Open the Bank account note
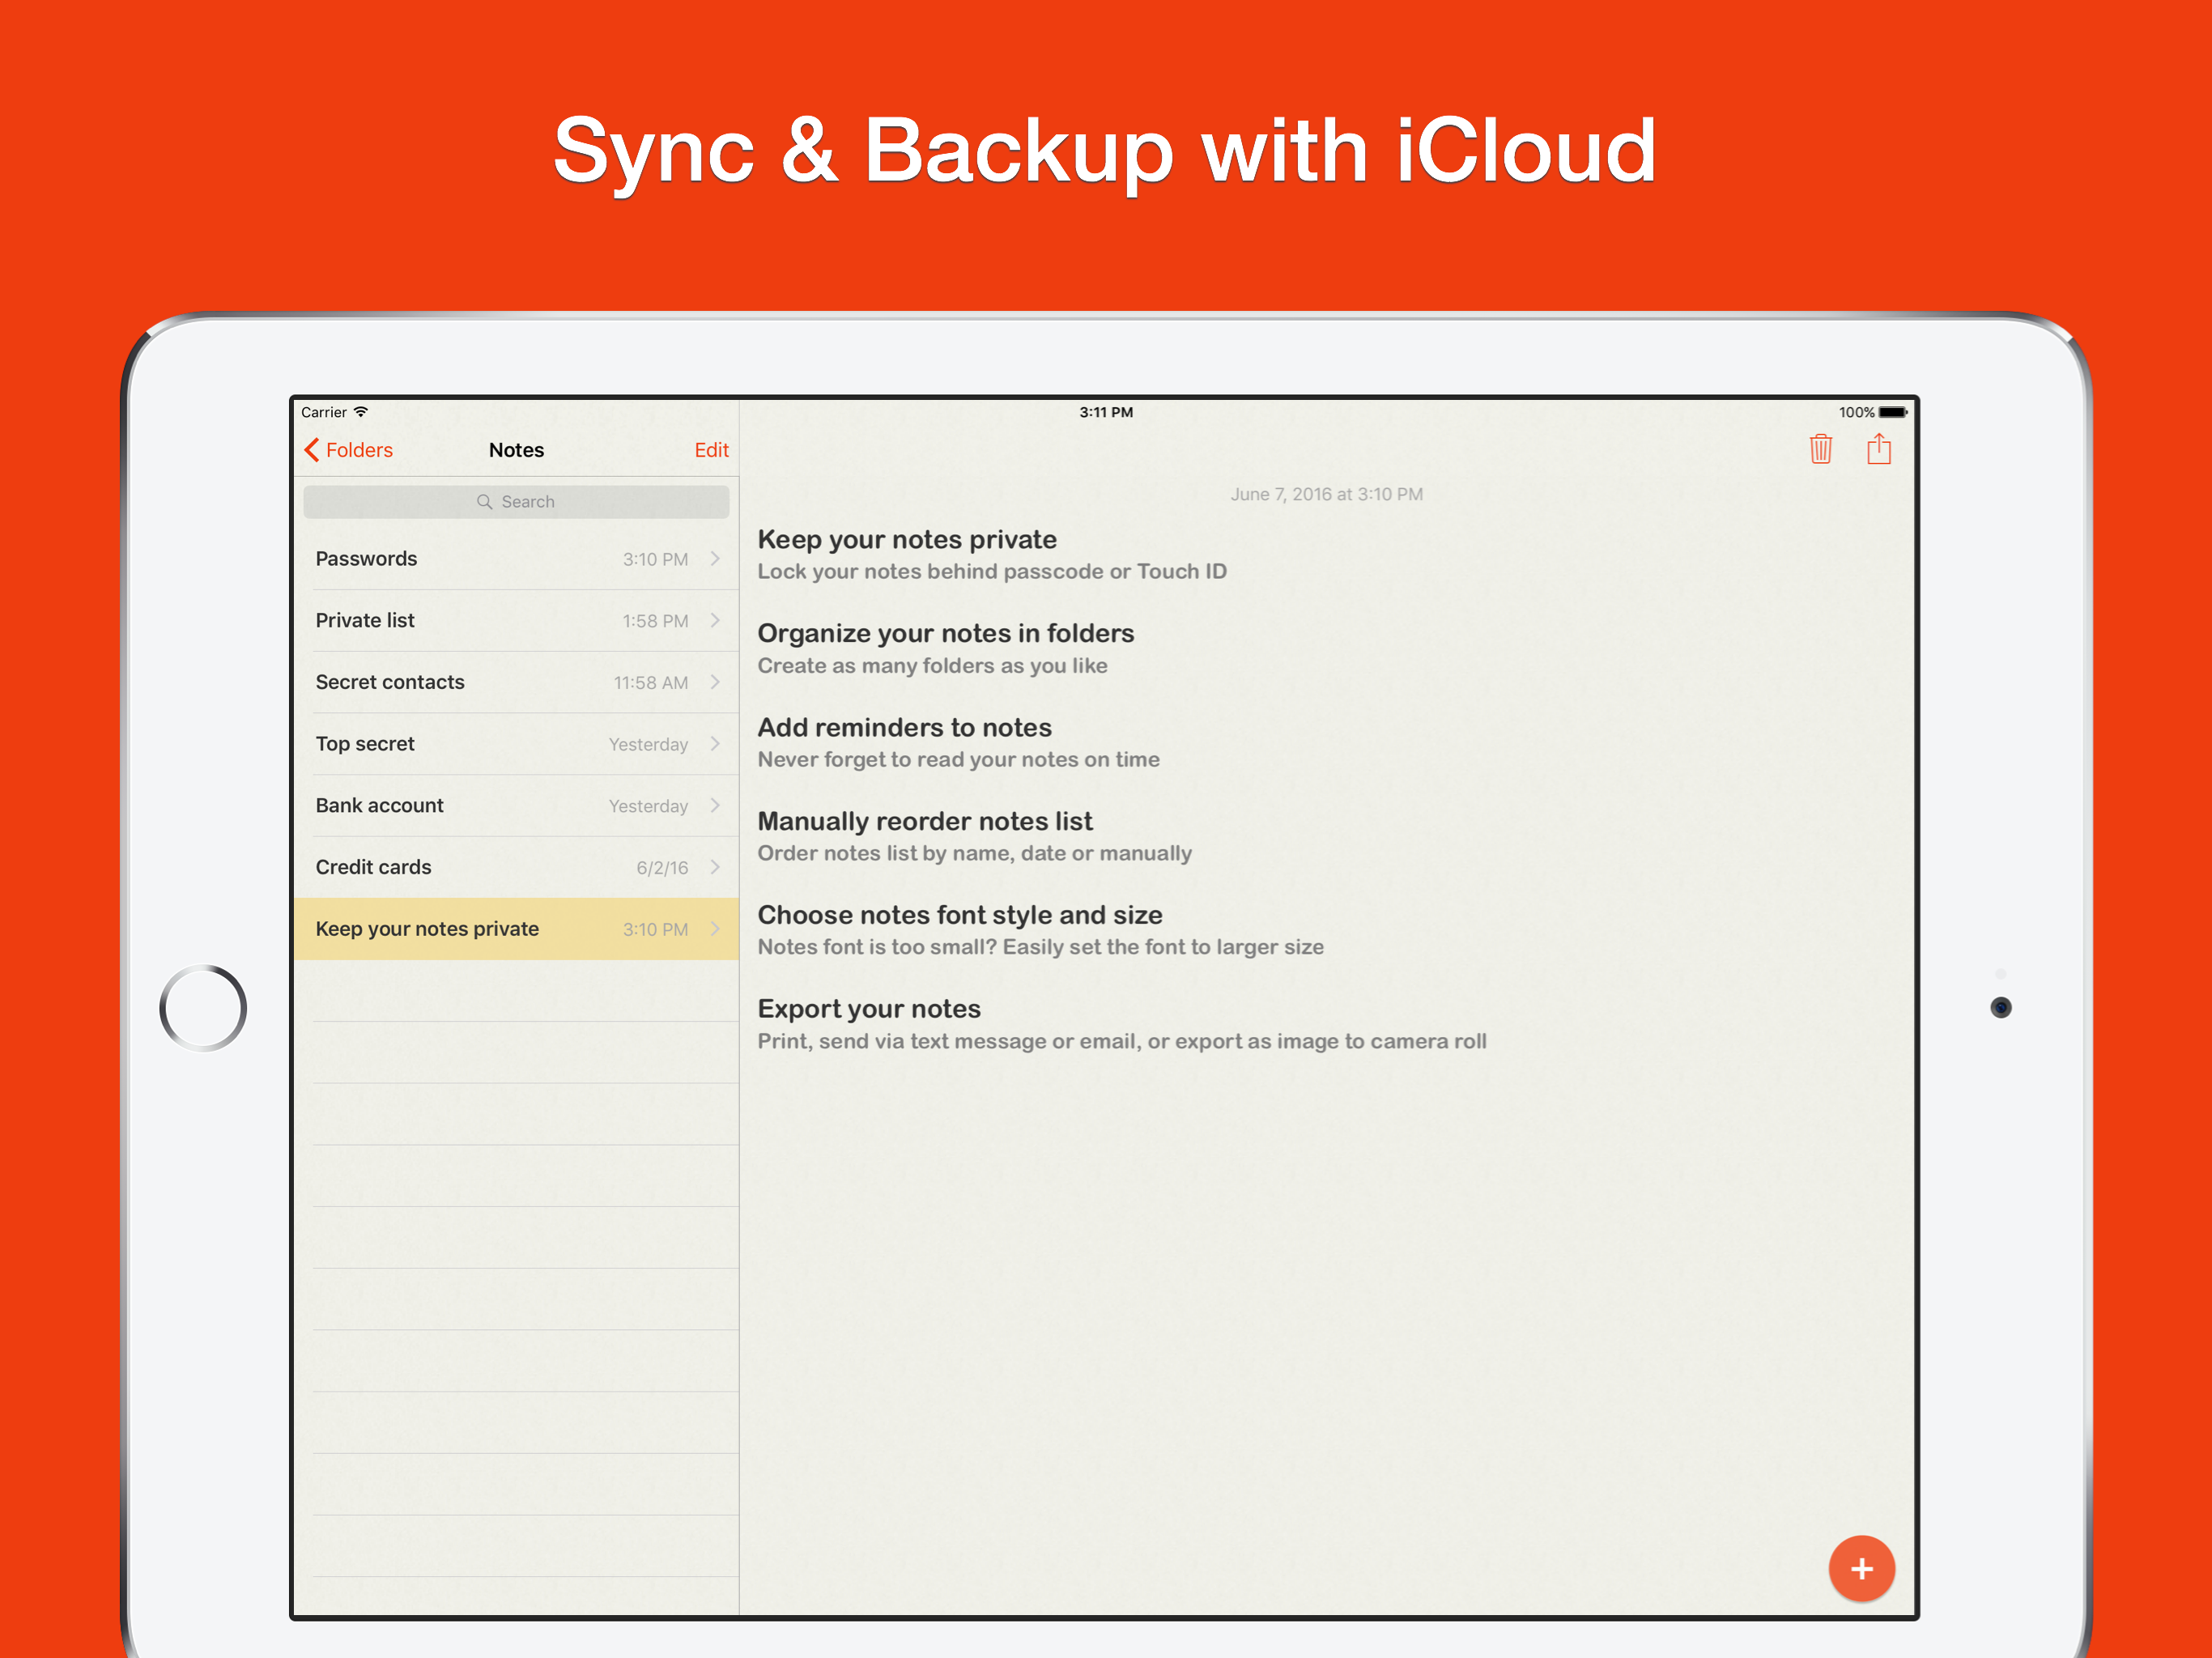The width and height of the screenshot is (2212, 1658). point(380,805)
